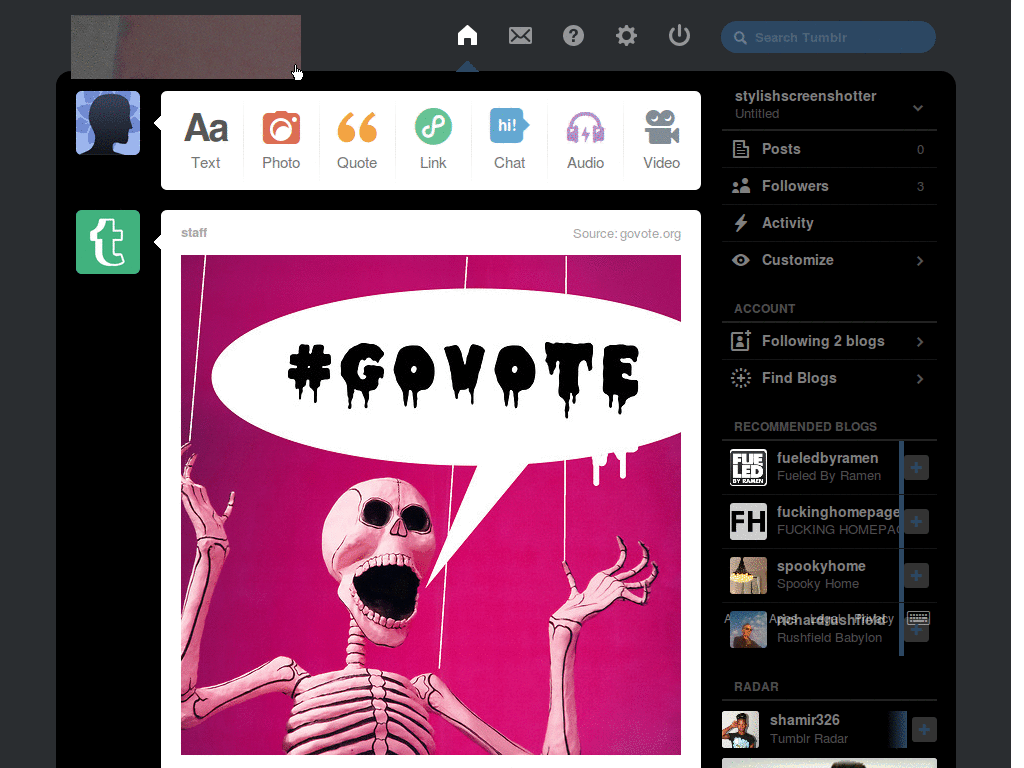This screenshot has height=768, width=1024.
Task: Click the spookyhome avatar thumbnail
Action: (748, 575)
